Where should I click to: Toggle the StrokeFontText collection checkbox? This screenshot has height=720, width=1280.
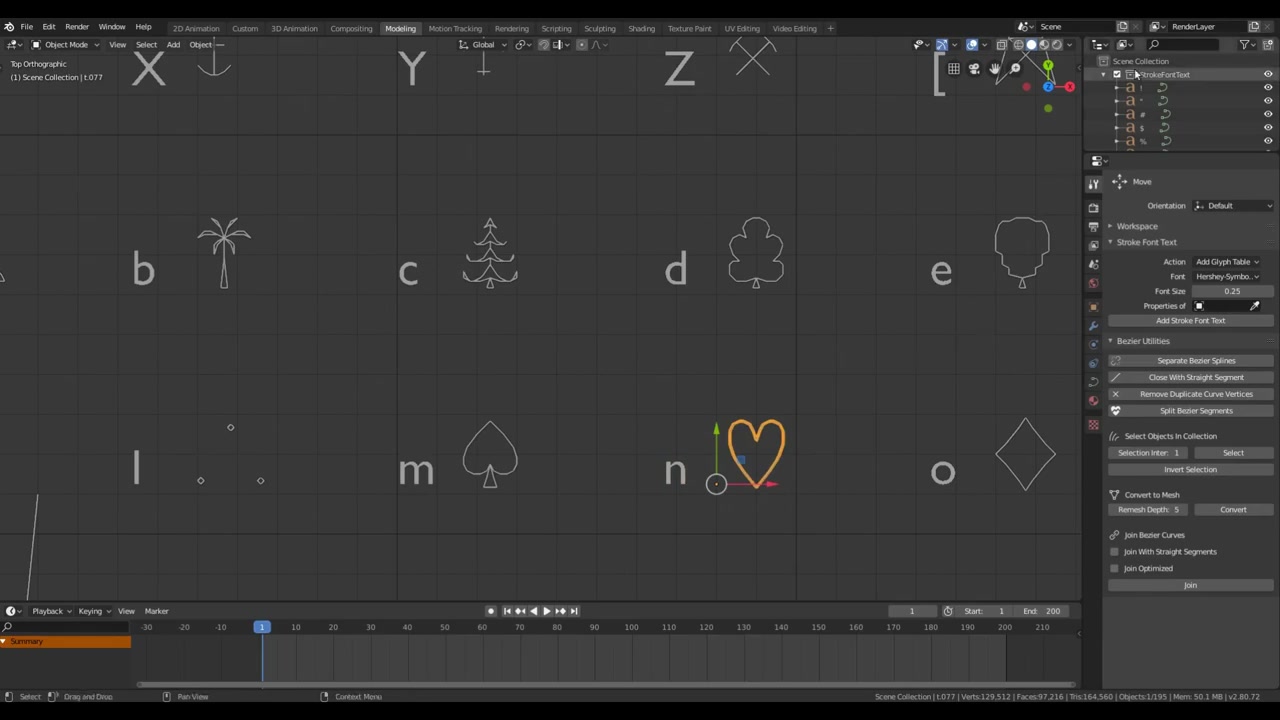(1117, 74)
